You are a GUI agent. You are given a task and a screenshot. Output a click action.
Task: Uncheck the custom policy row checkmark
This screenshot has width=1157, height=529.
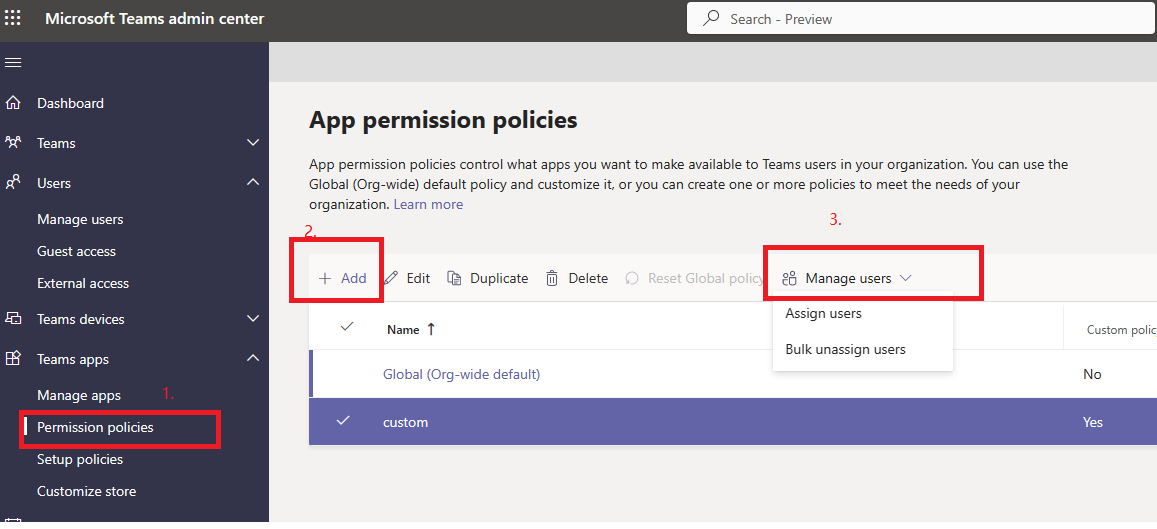343,421
